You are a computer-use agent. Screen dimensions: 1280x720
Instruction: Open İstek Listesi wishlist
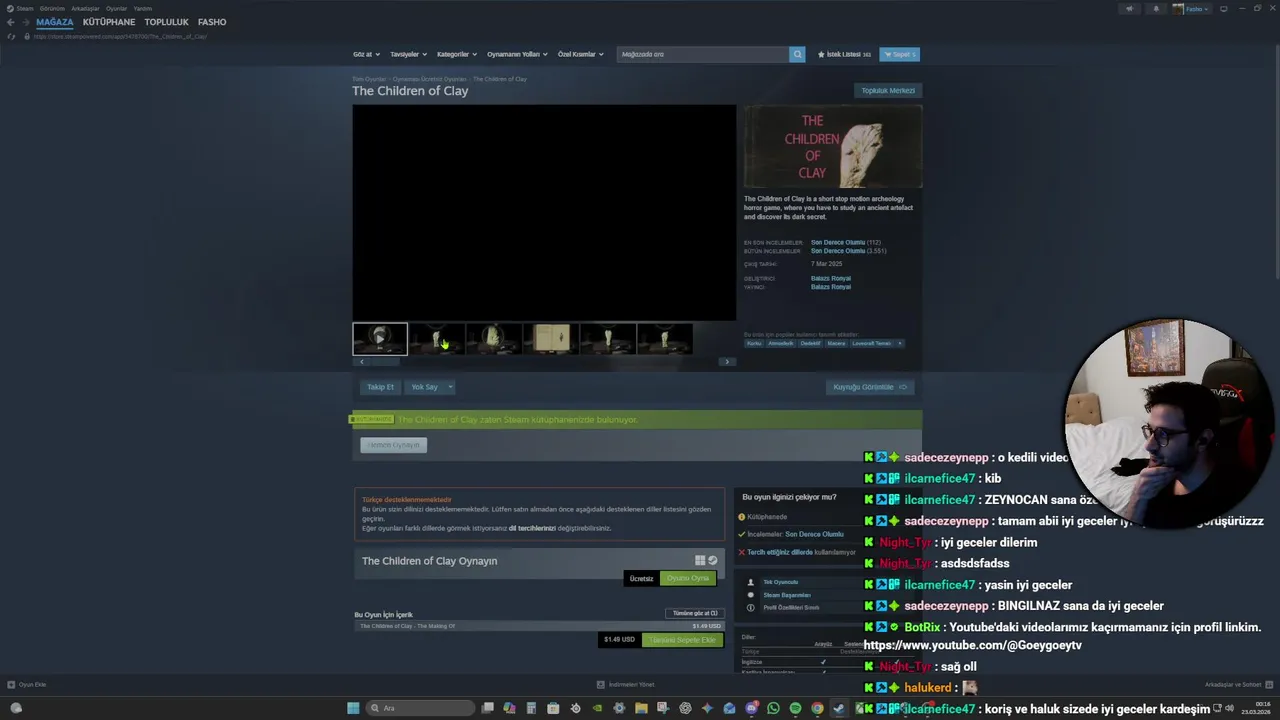click(x=844, y=54)
